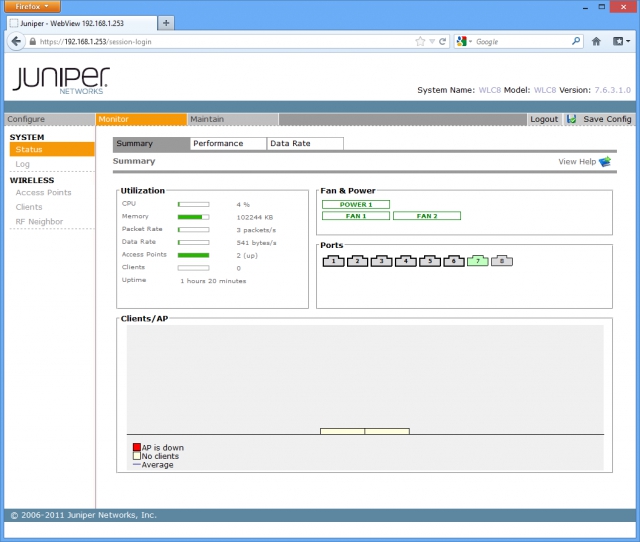
Task: Click the 102244 KB memory value
Action: (x=255, y=218)
